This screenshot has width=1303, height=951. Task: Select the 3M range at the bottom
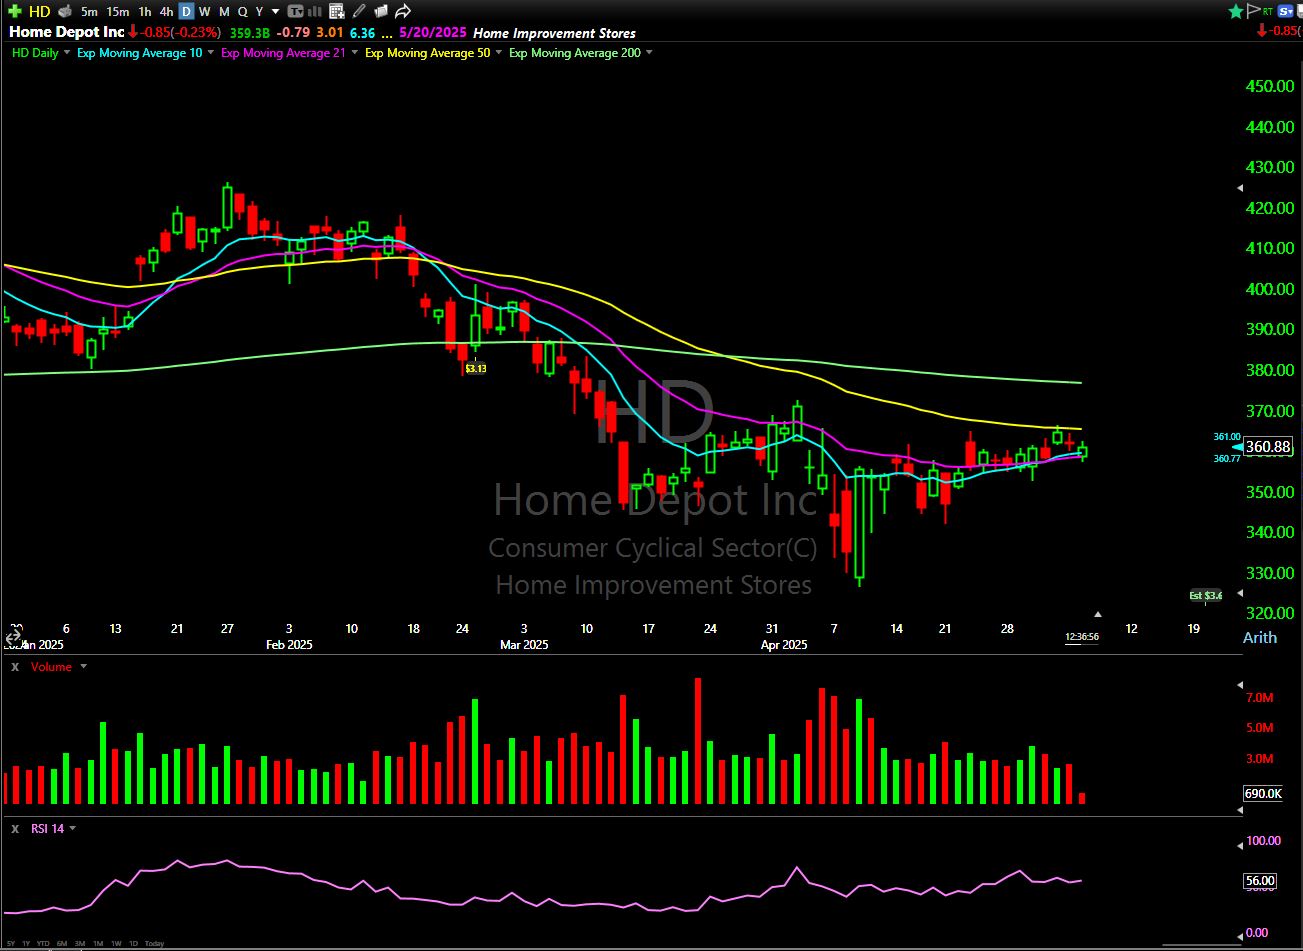80,943
